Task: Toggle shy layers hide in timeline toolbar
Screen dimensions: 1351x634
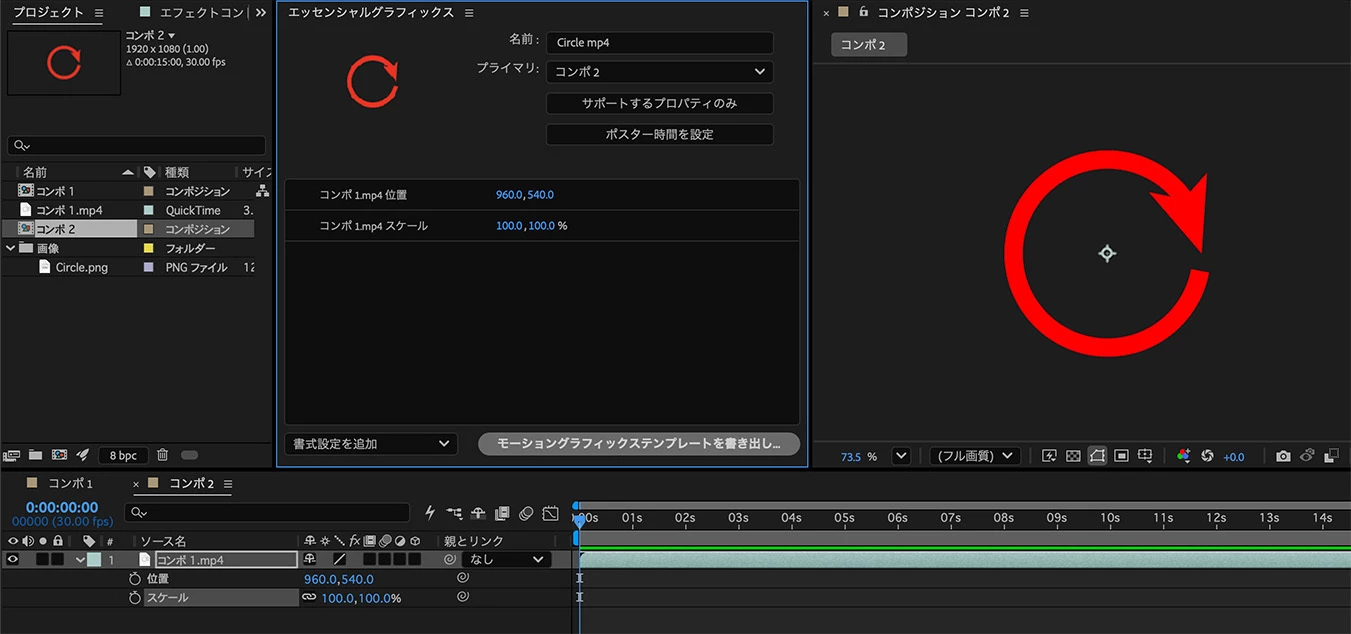Action: [x=478, y=513]
